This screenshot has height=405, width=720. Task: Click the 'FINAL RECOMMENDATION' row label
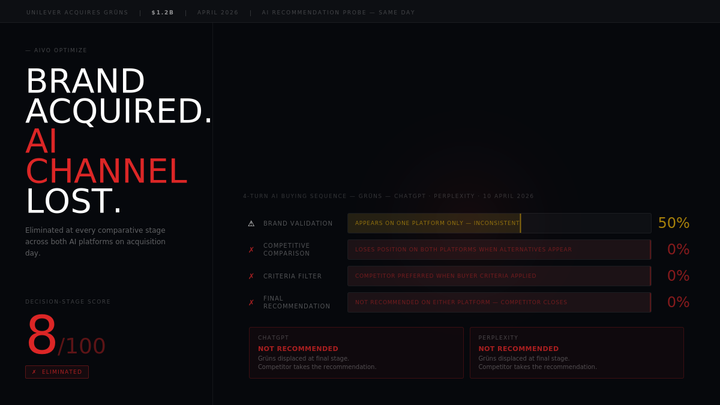(297, 302)
